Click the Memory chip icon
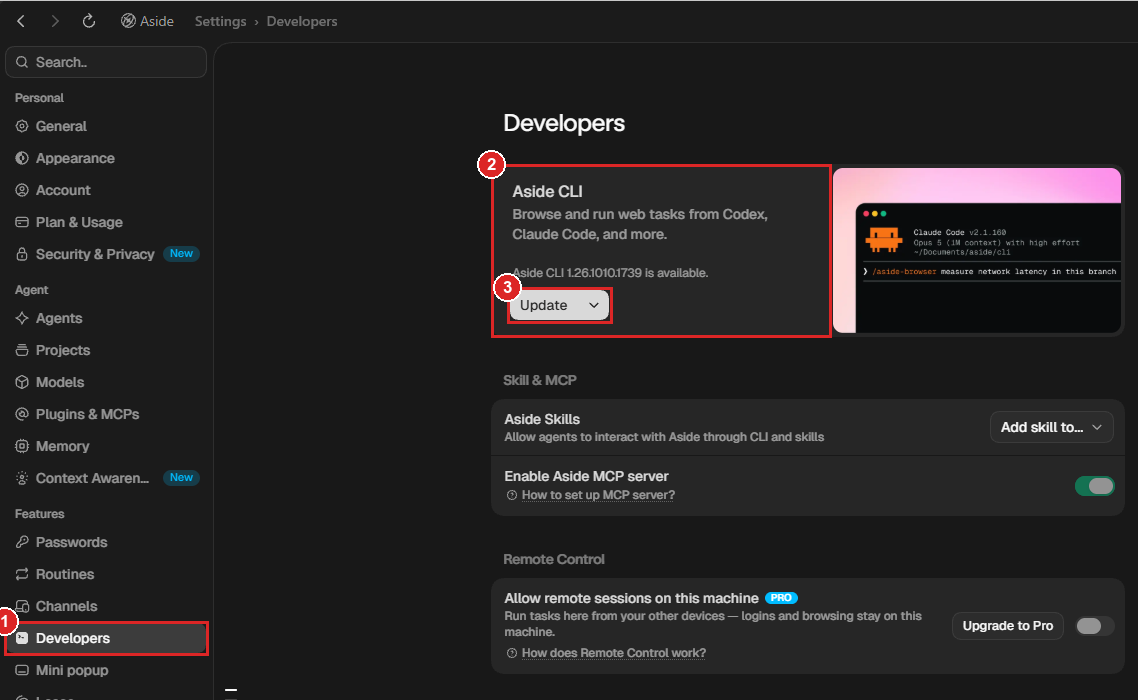This screenshot has width=1138, height=700. click(x=22, y=446)
